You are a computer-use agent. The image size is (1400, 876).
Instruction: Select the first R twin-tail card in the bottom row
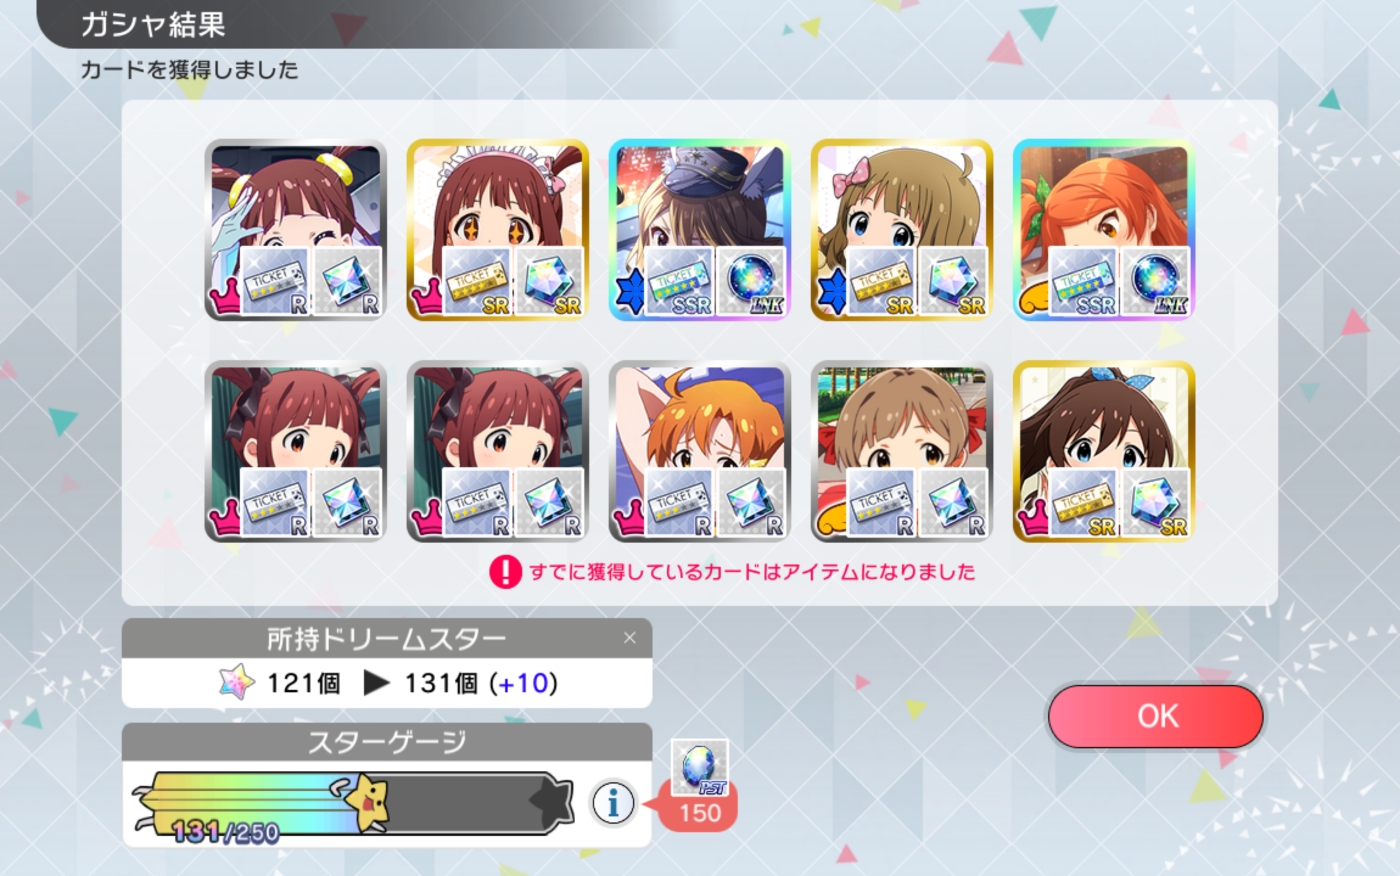295,451
